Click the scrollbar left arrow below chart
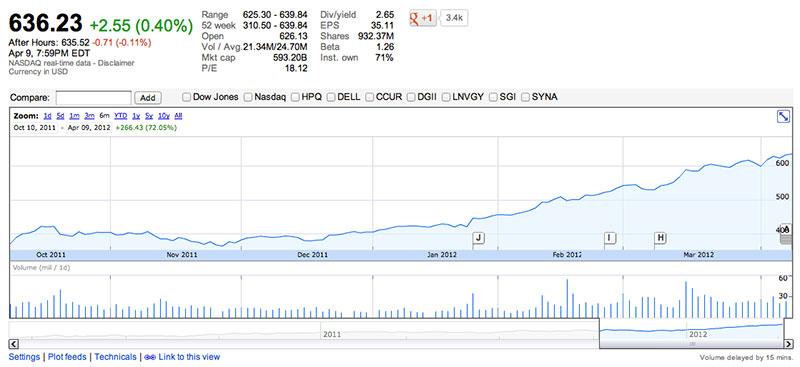This screenshot has width=800, height=367. coord(14,344)
